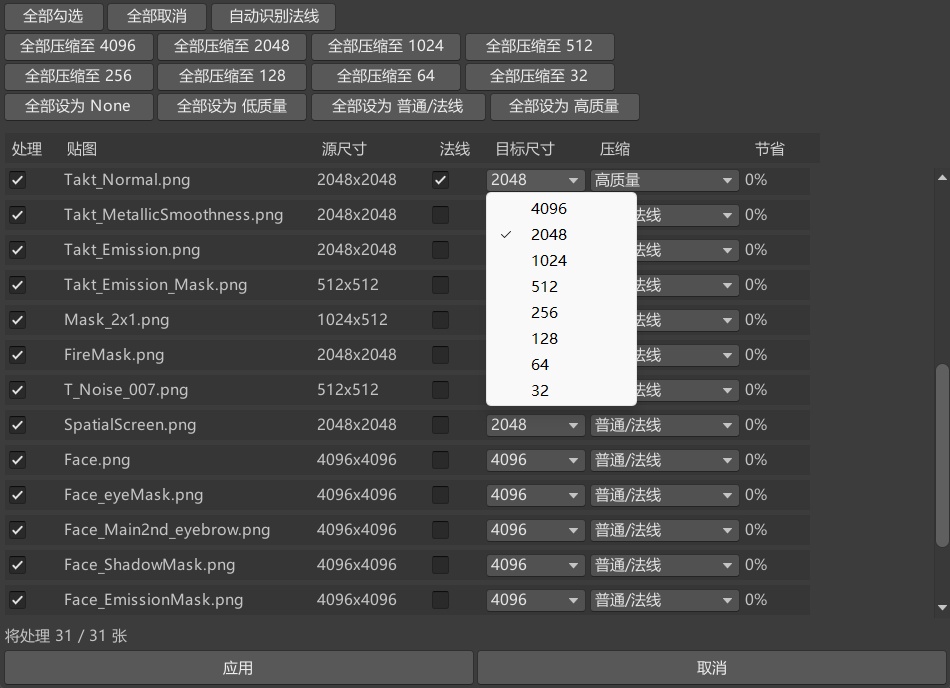Screen dimensions: 950x688
Task: Click scrollbar up arrow of texture list
Action: coord(942,177)
